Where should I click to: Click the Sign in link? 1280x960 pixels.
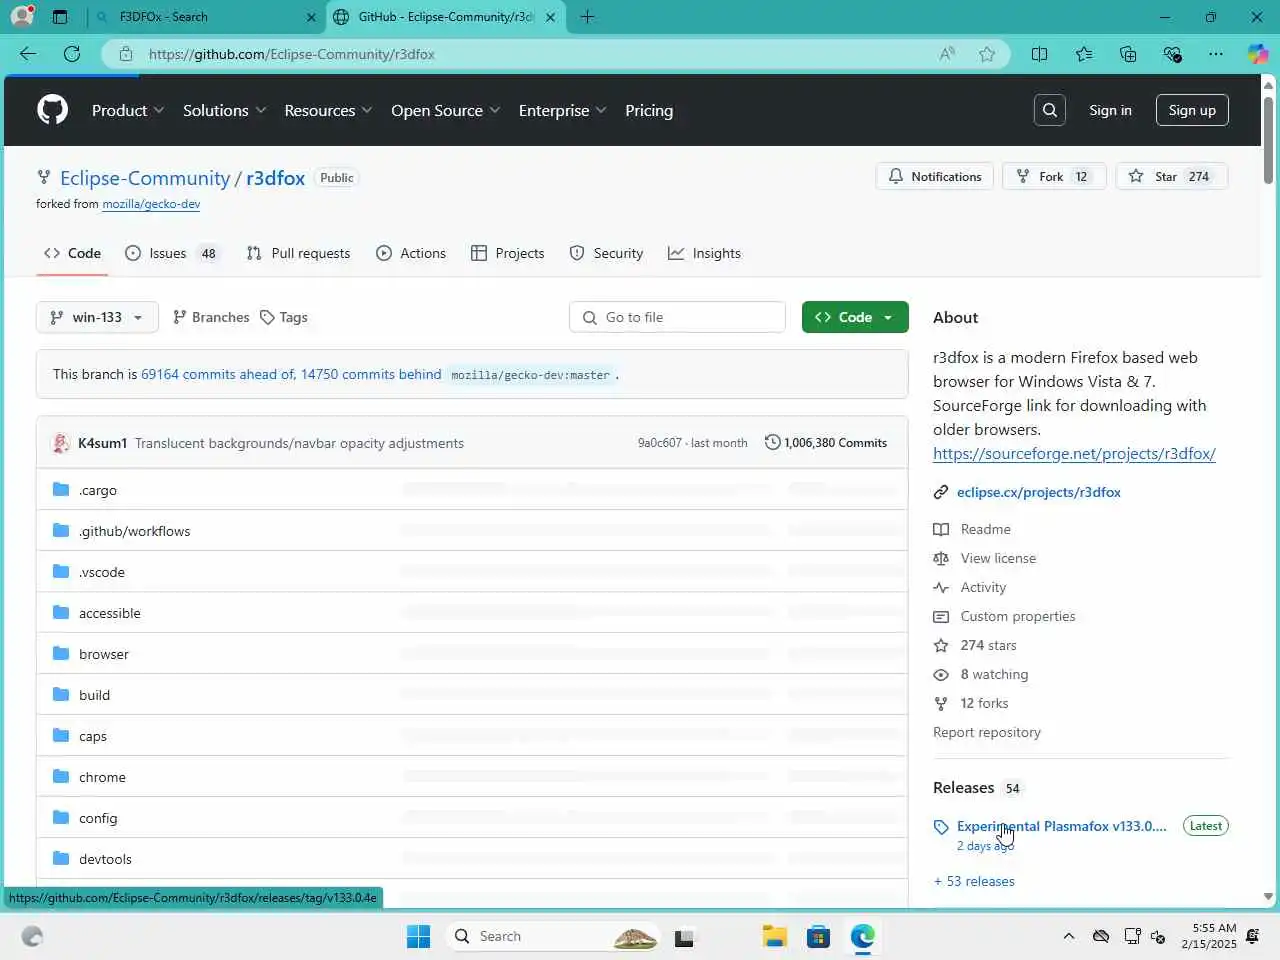[1110, 110]
